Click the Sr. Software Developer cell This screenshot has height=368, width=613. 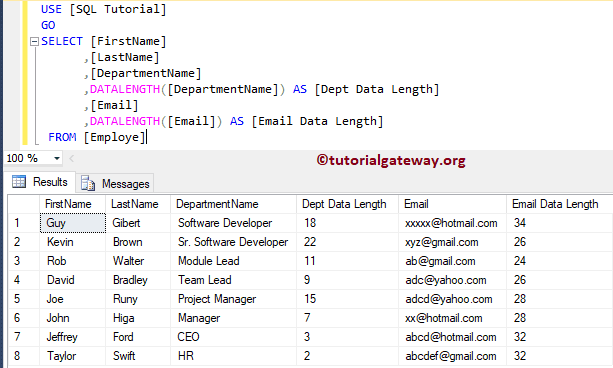(x=233, y=242)
